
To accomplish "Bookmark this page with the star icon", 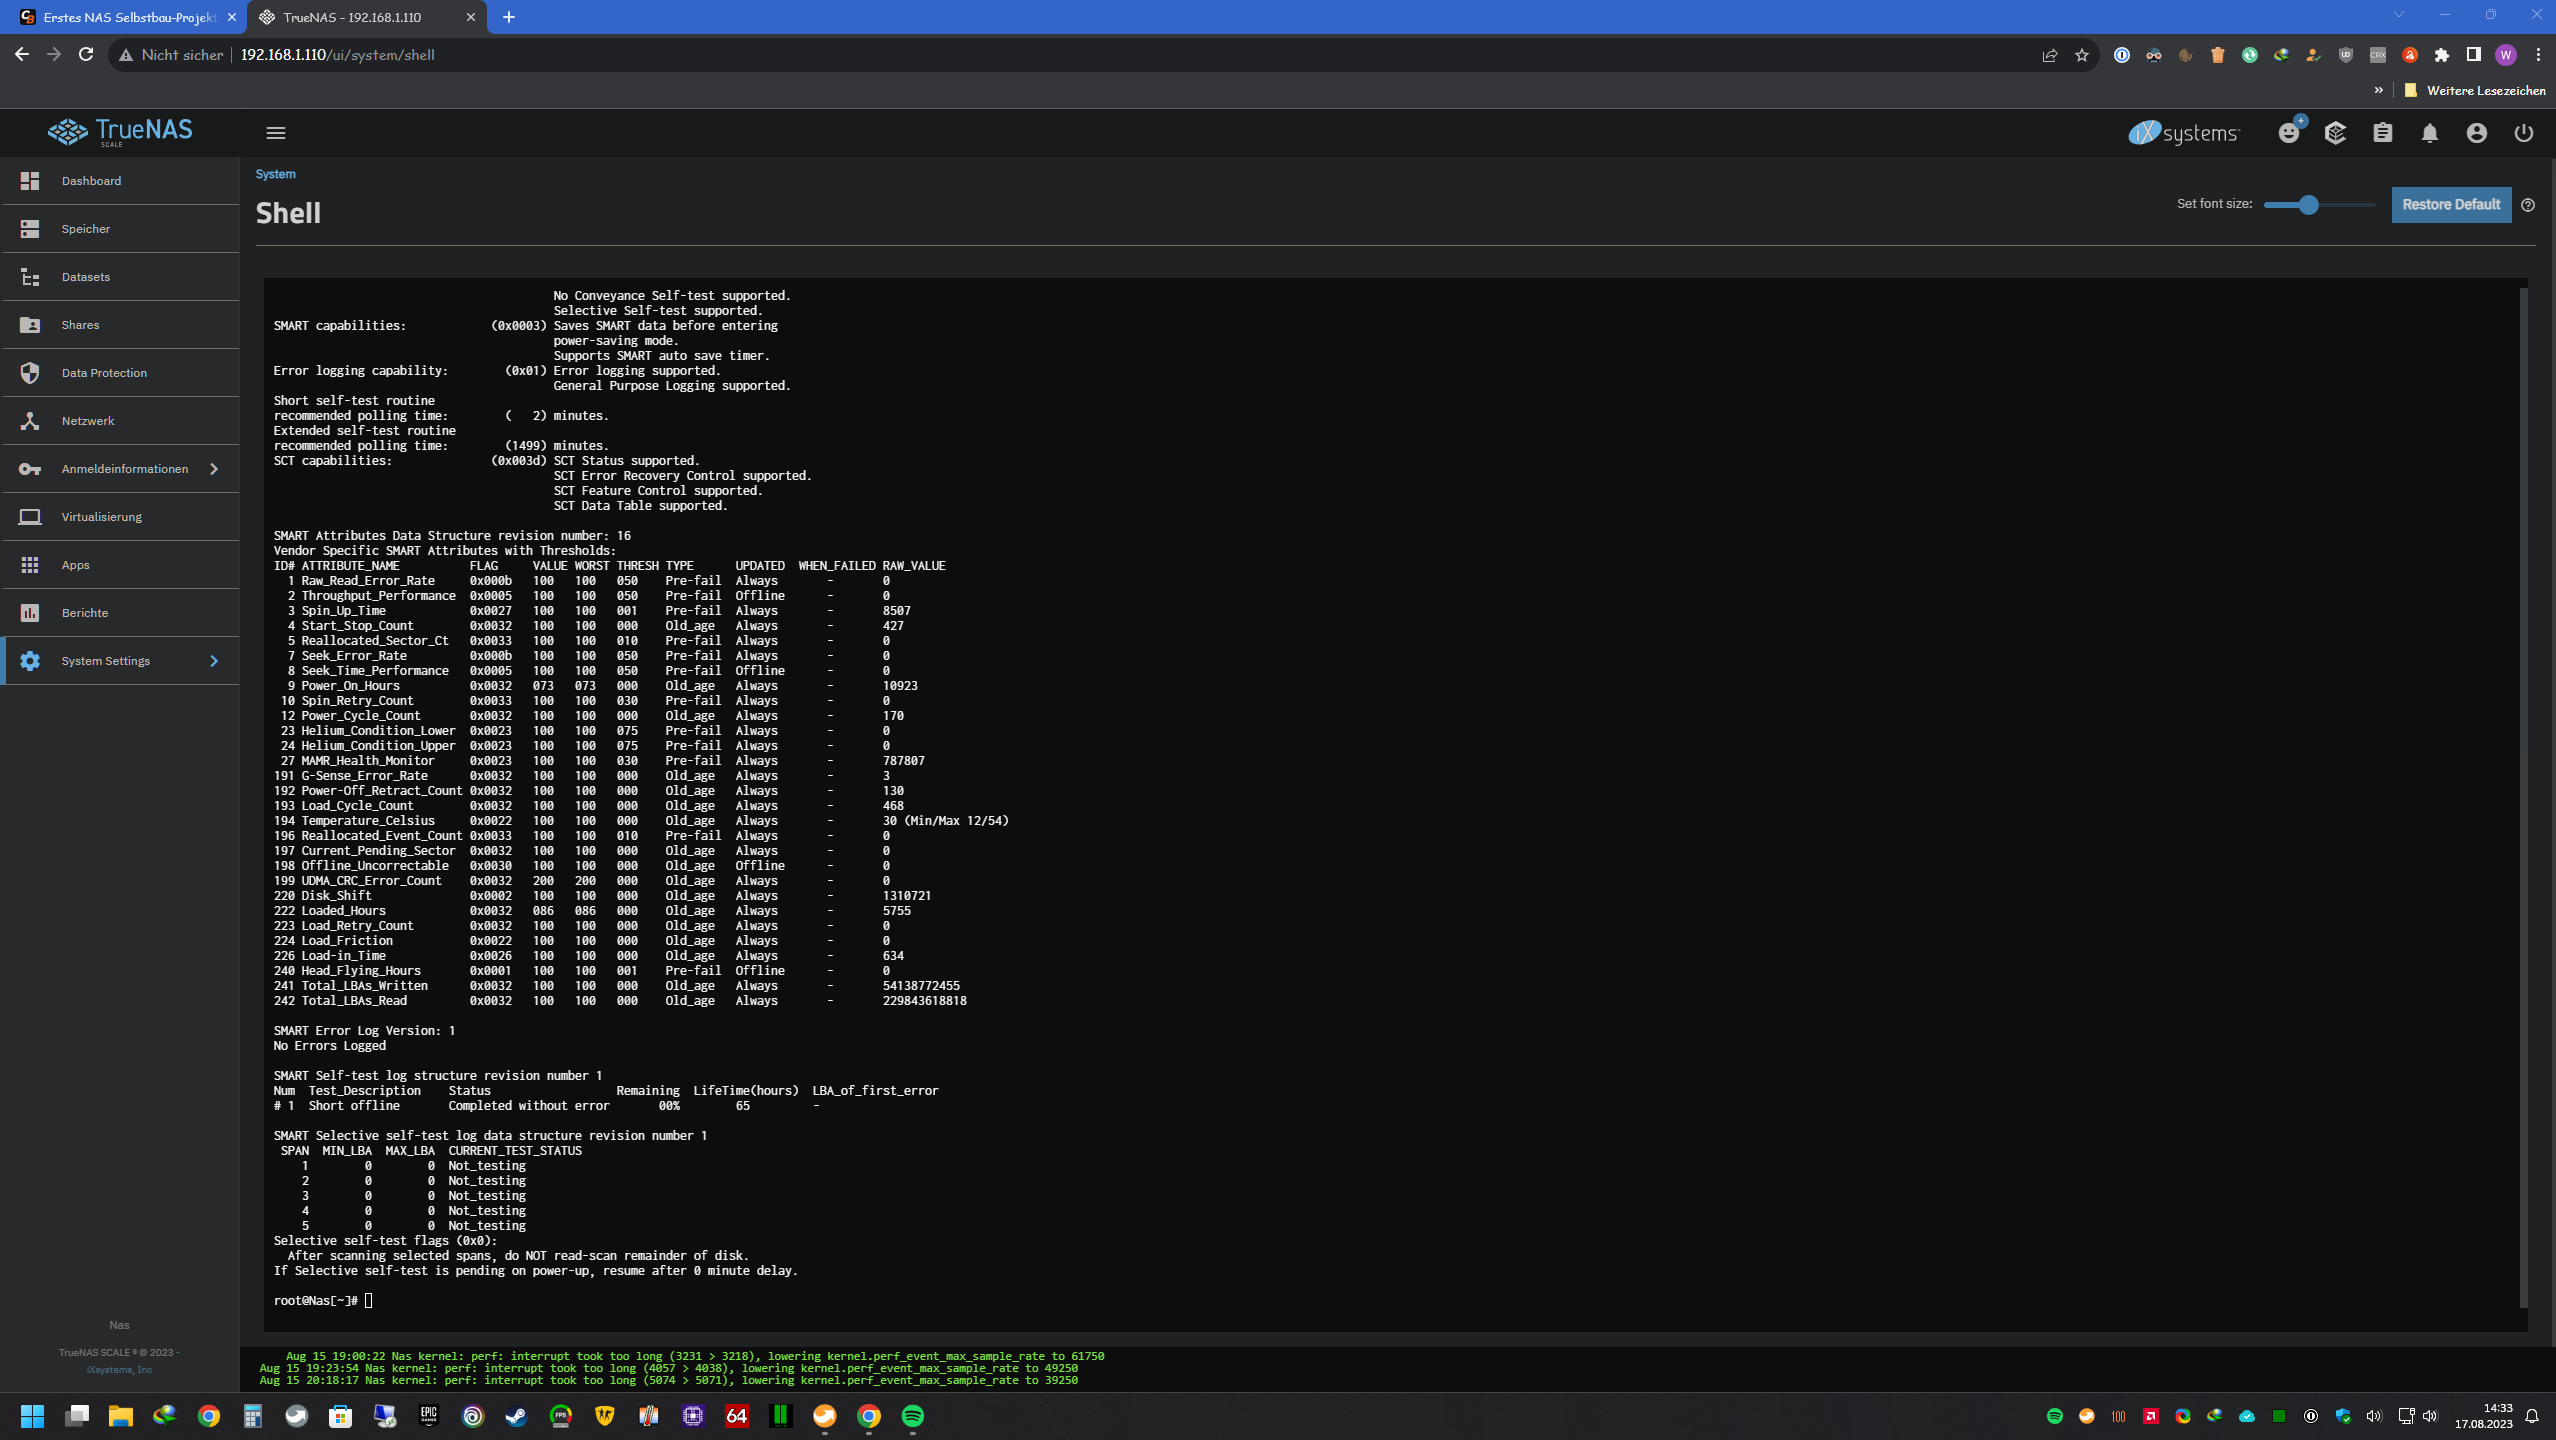I will coord(2082,55).
